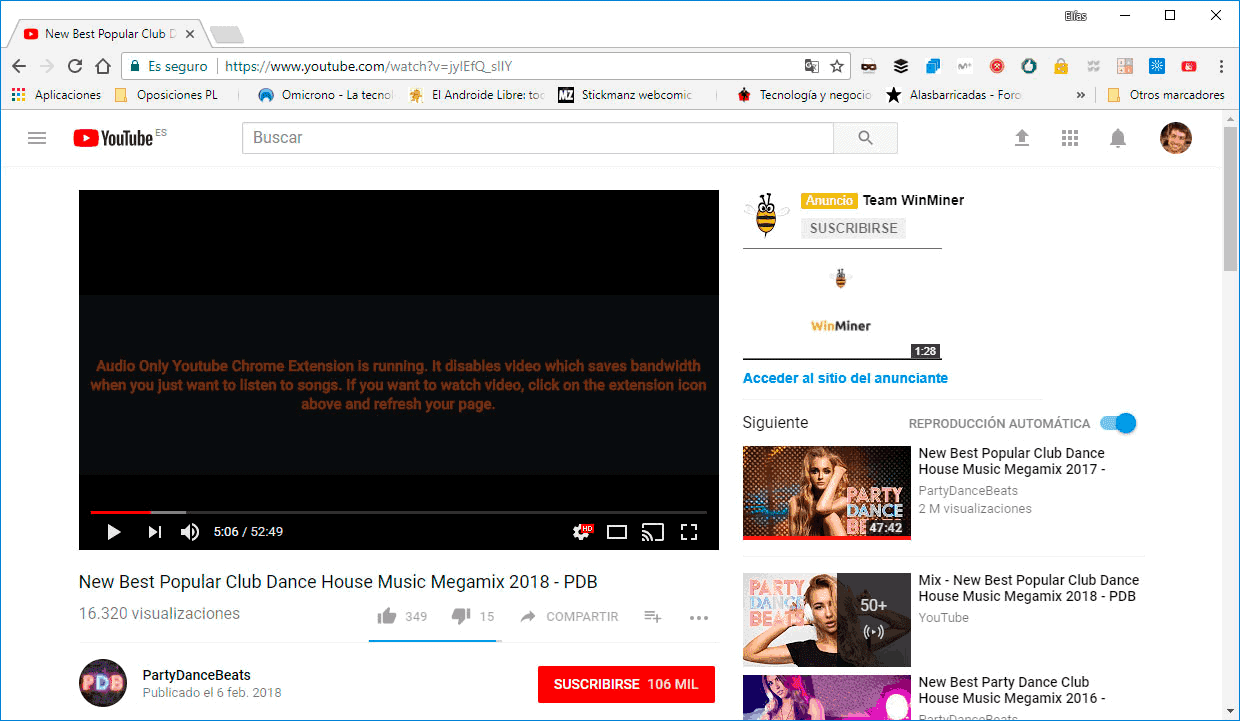Click the WinMiner ad thumbnail
Screen dimensions: 1240x721
(x=842, y=304)
